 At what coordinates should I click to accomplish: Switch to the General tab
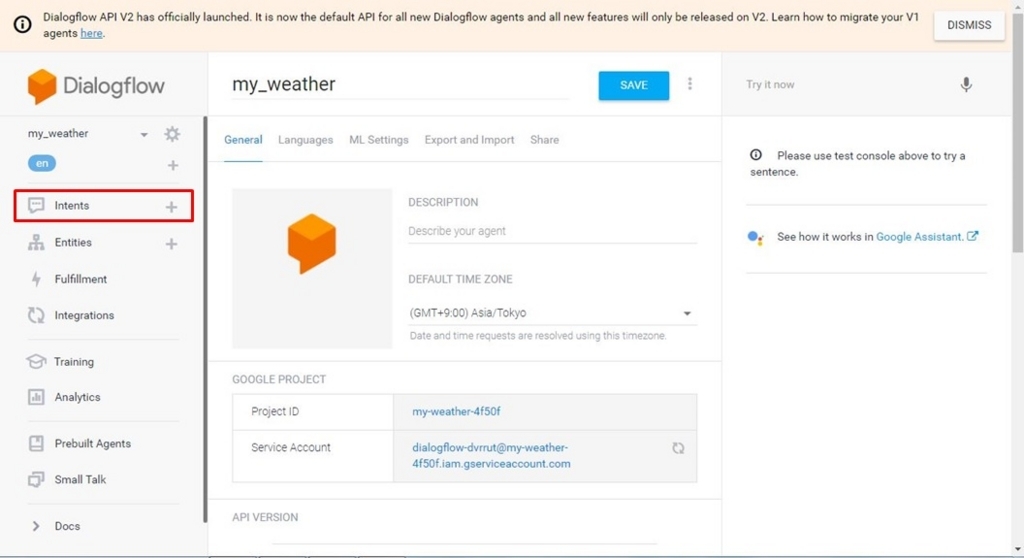click(x=243, y=140)
